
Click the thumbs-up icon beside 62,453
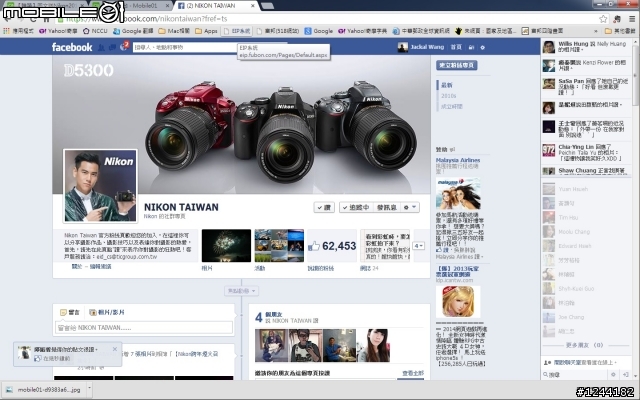tap(314, 246)
